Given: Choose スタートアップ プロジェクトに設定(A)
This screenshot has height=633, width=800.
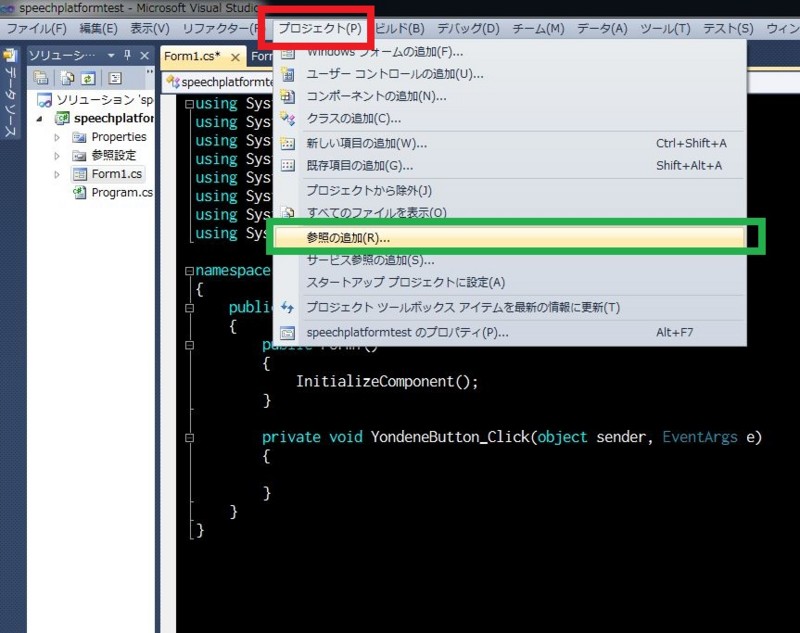Looking at the screenshot, I should [510, 283].
